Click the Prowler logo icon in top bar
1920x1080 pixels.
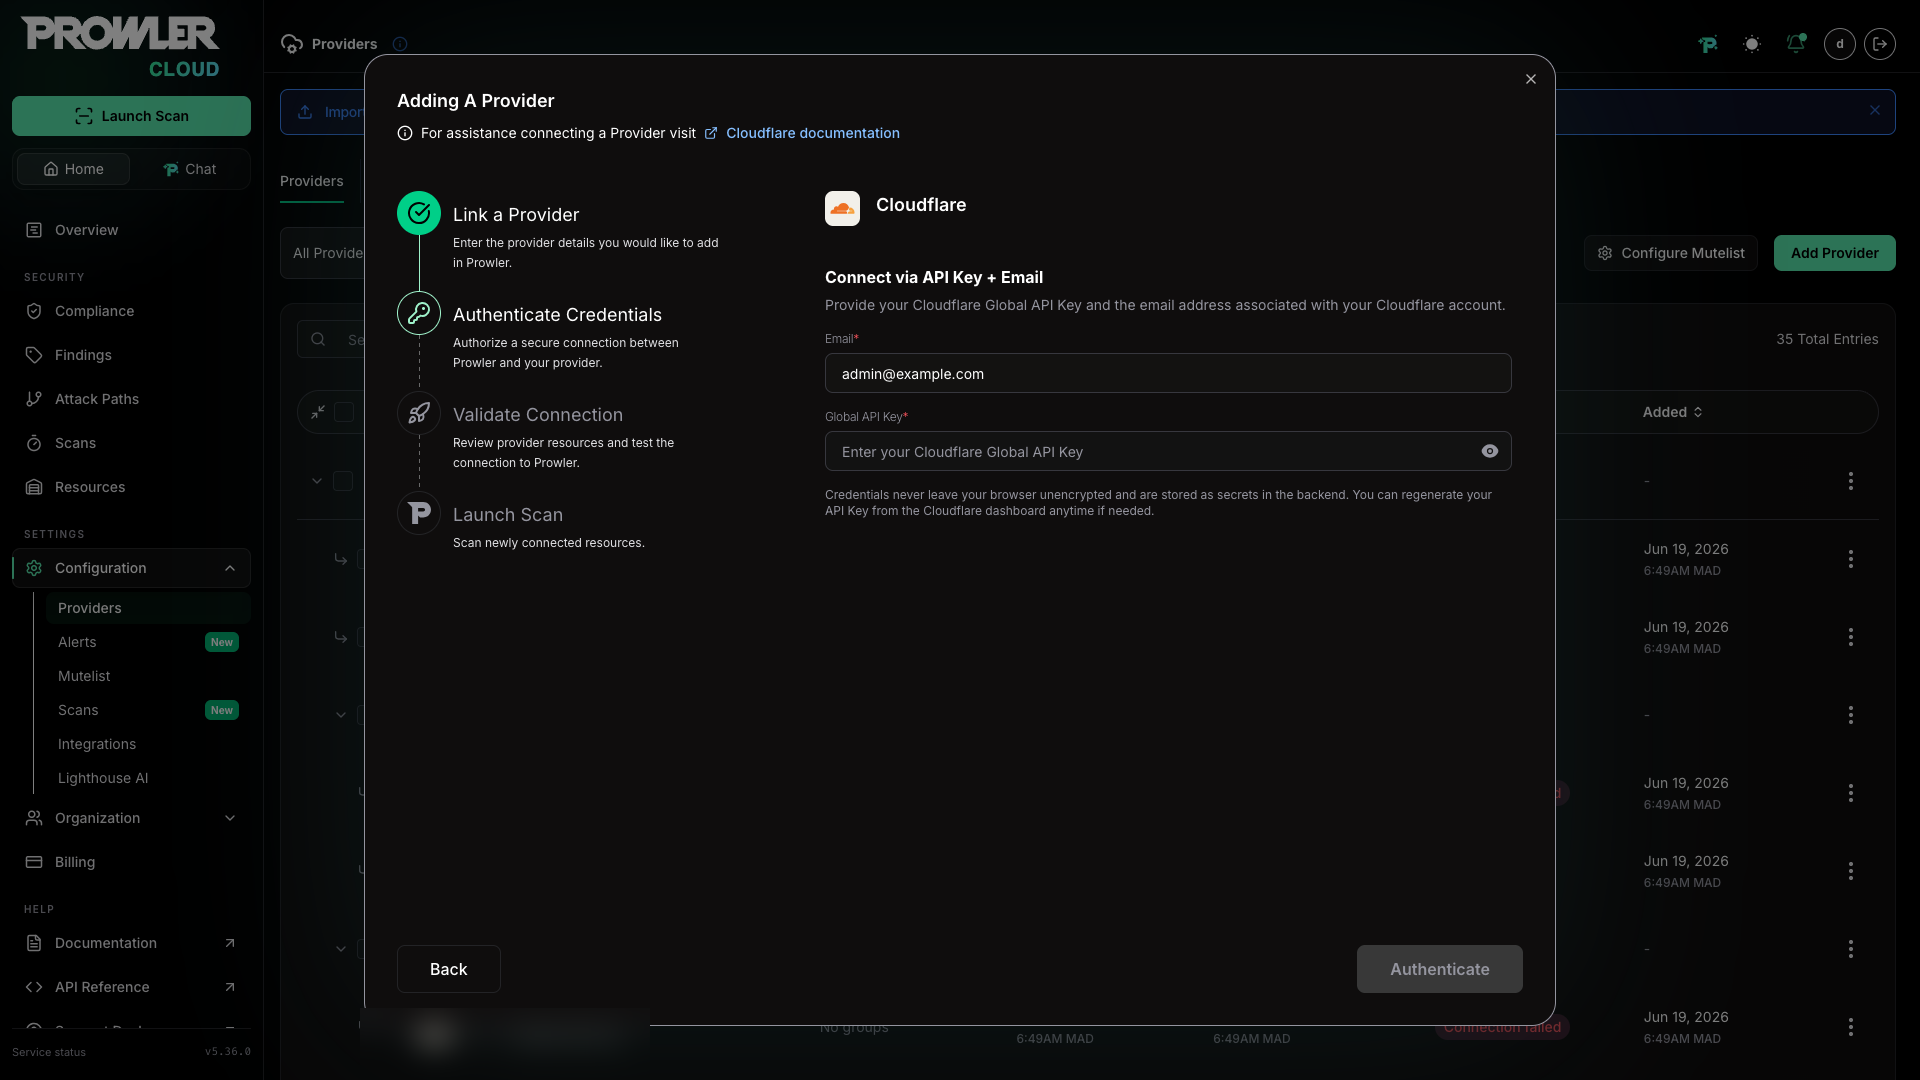[x=1708, y=44]
